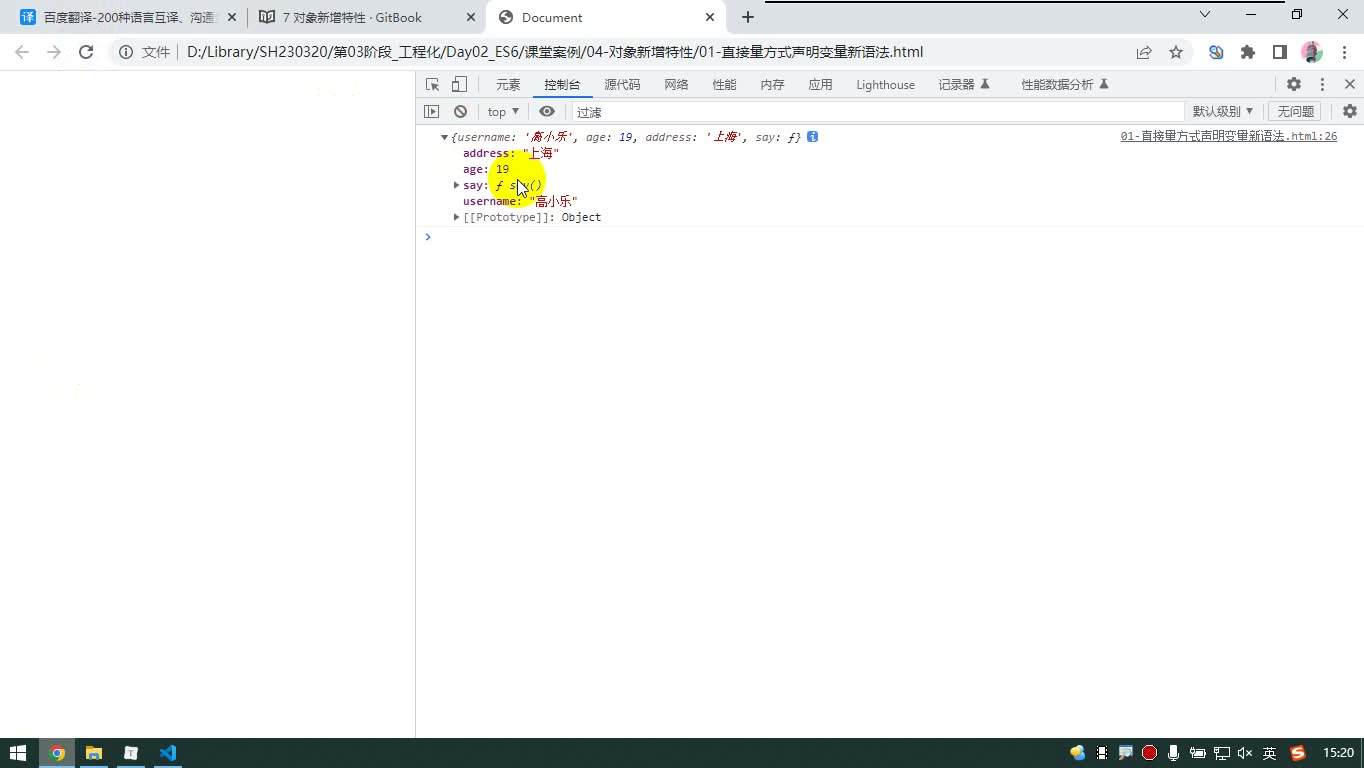Click the live expression eye icon
The height and width of the screenshot is (768, 1364).
pyautogui.click(x=547, y=112)
